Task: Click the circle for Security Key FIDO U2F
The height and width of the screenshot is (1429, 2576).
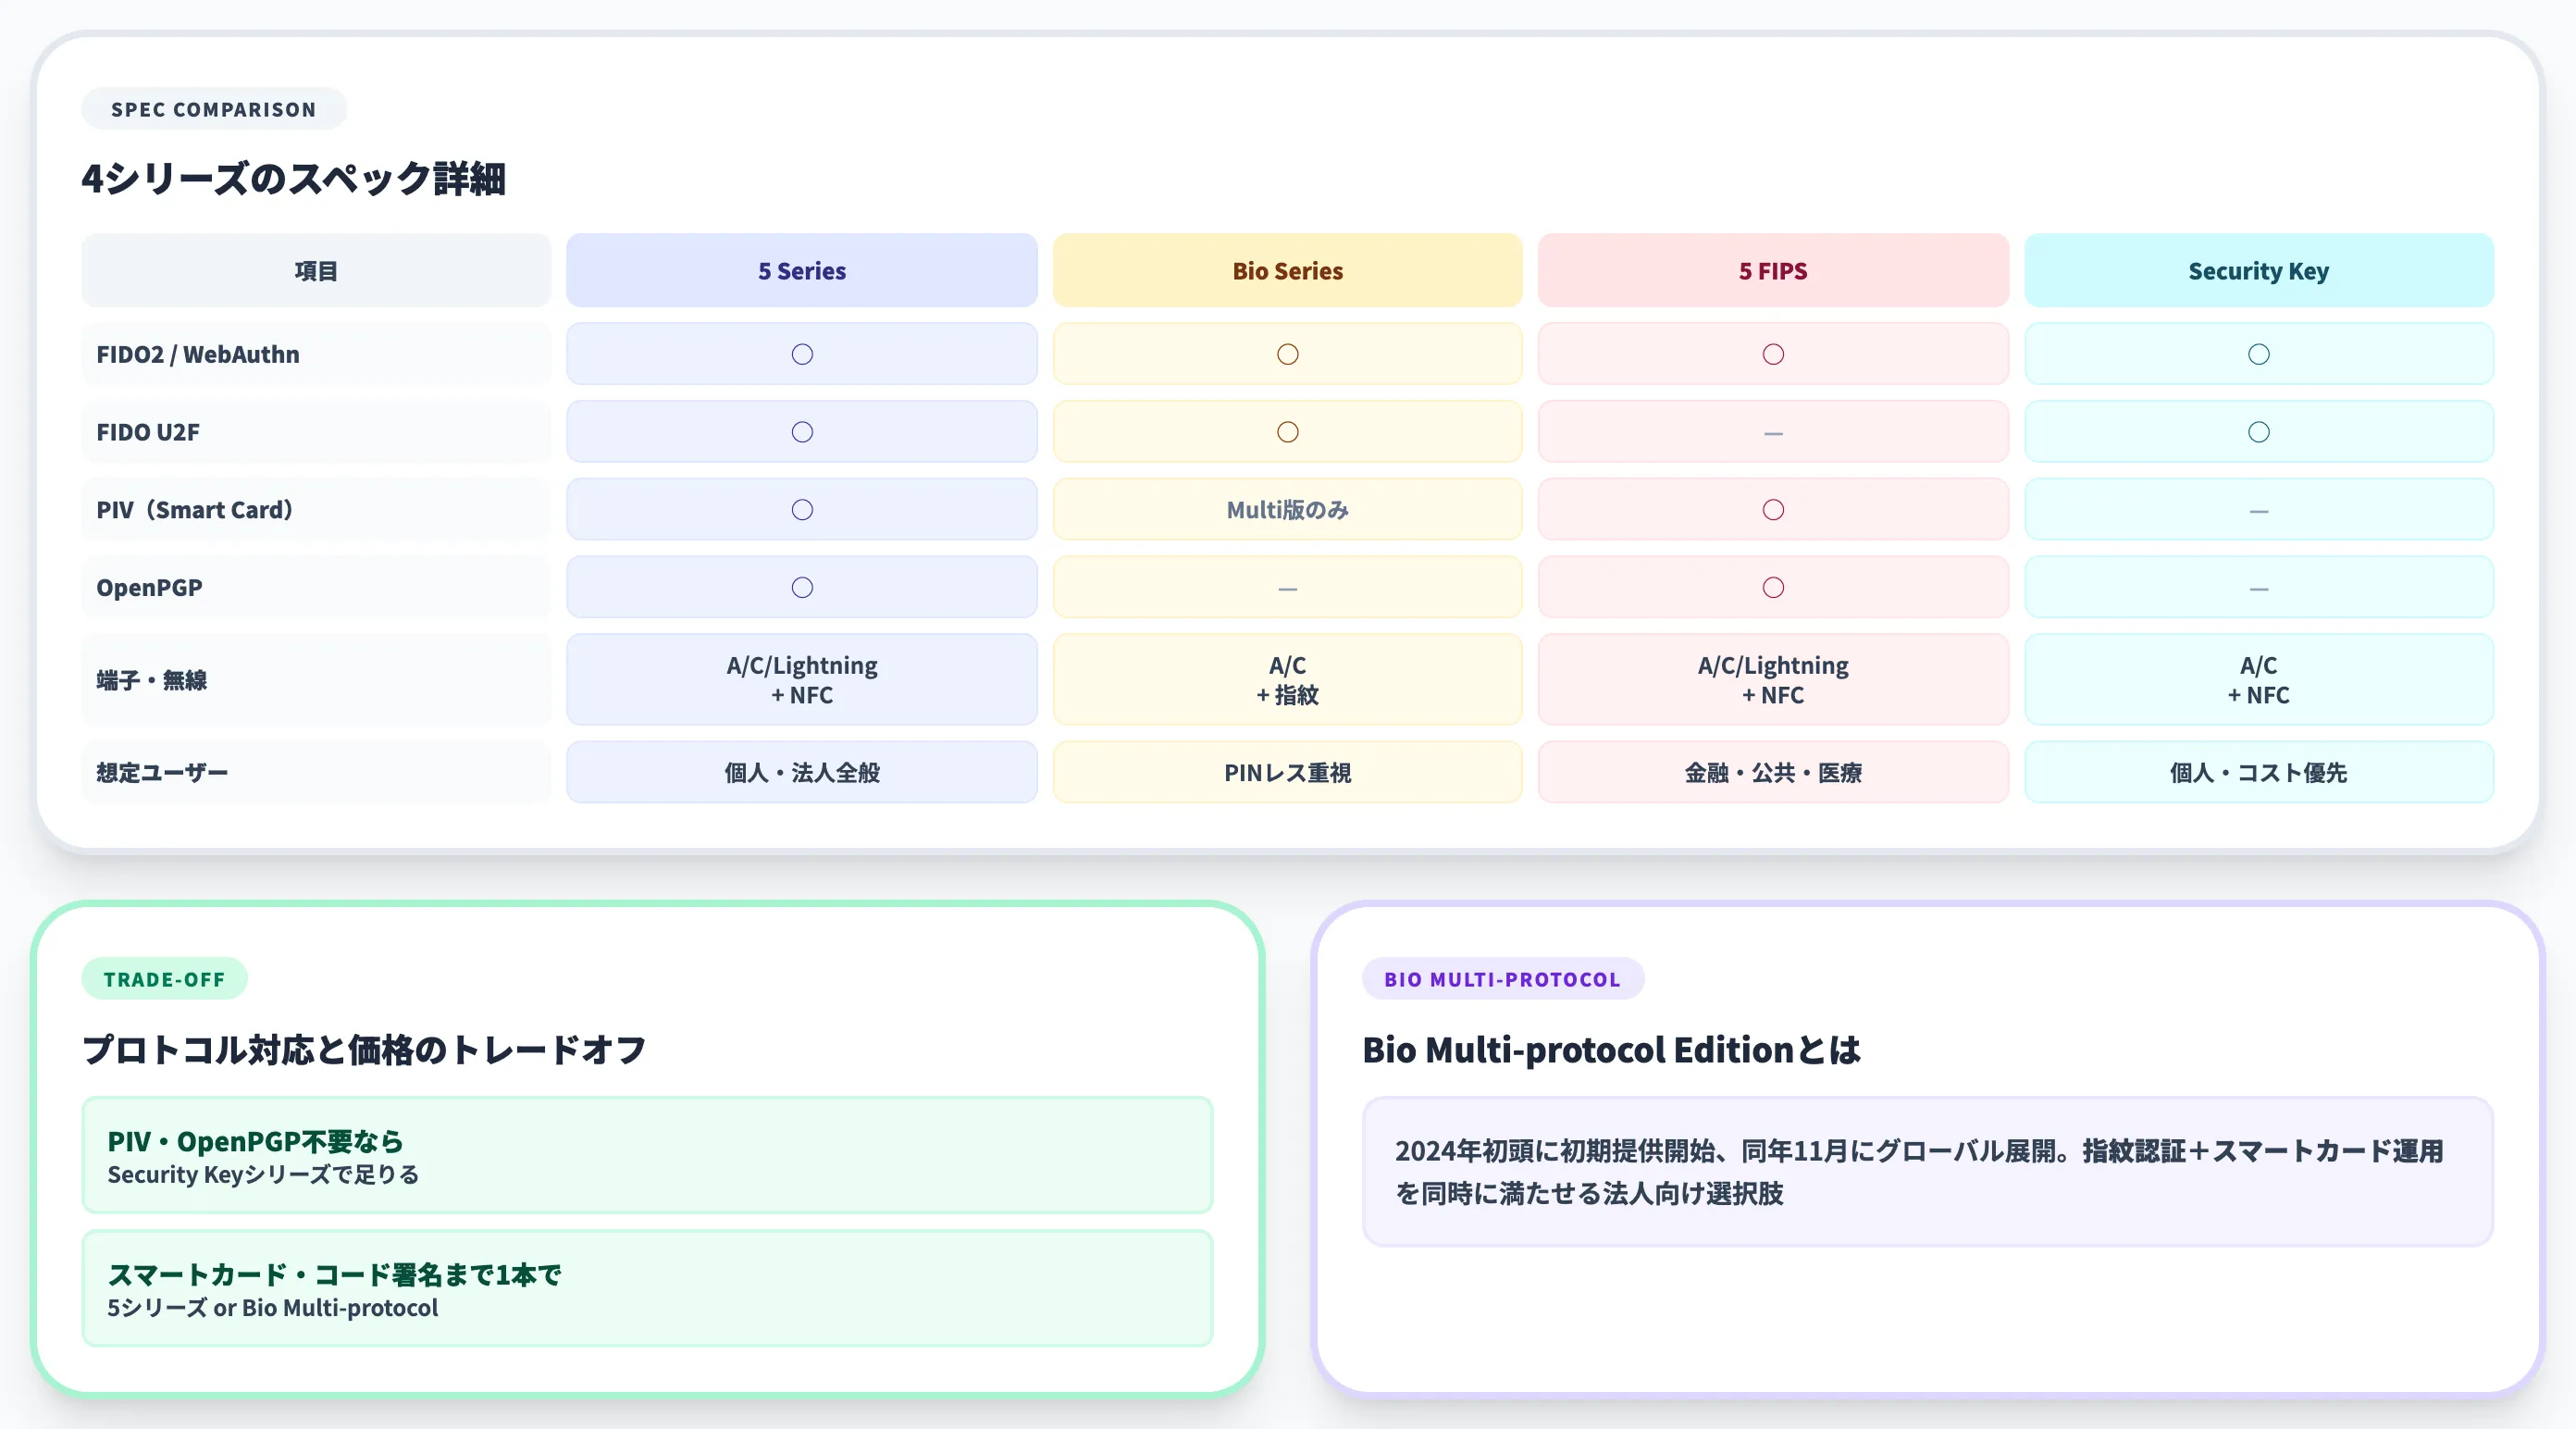Action: click(2259, 432)
